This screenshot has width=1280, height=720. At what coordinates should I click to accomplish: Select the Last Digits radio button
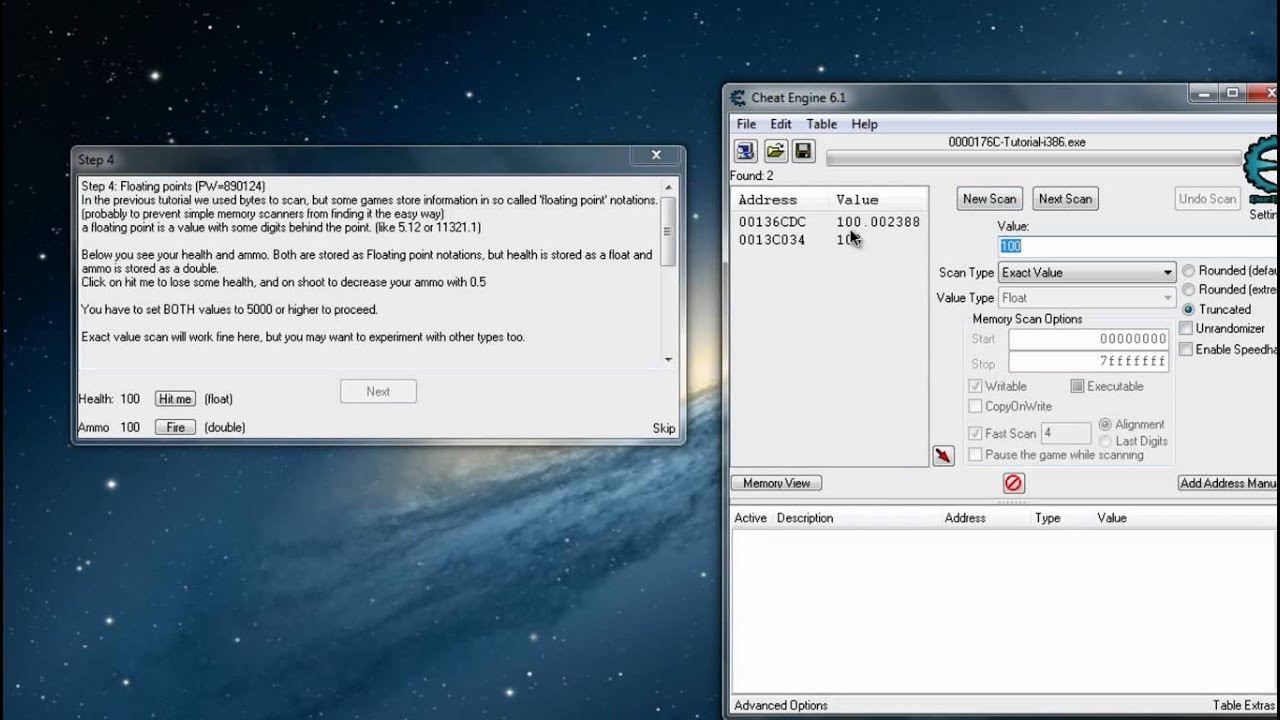pos(1105,441)
